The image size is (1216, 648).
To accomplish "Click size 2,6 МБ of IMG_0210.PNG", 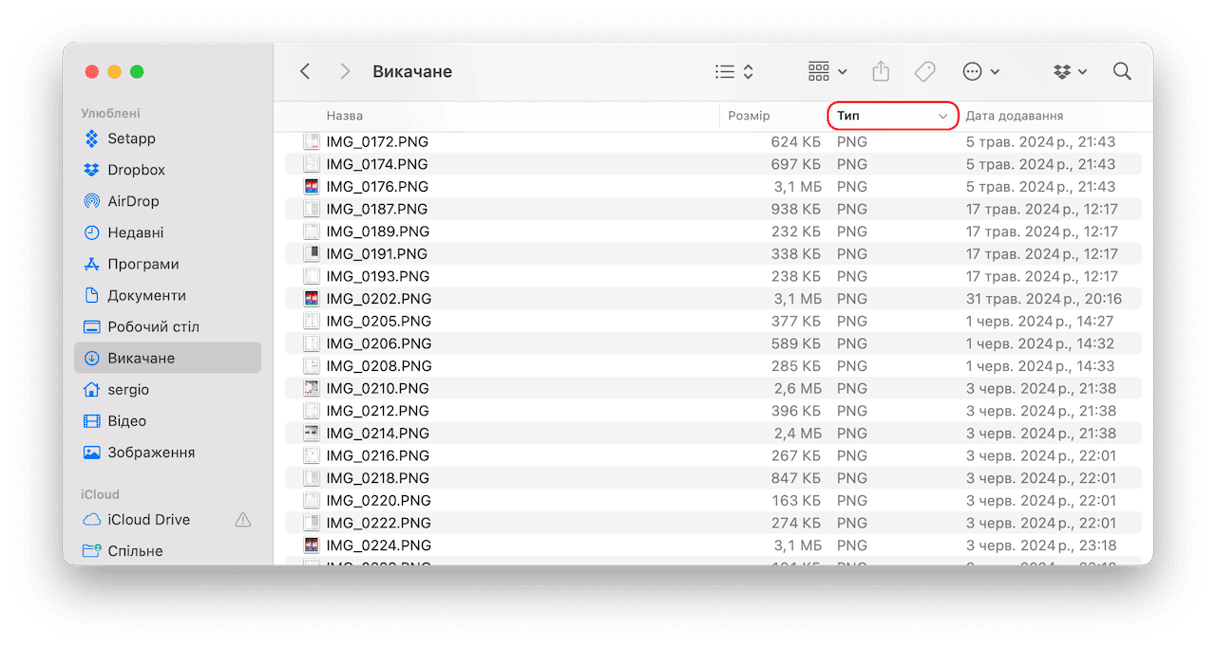I will click(x=797, y=388).
